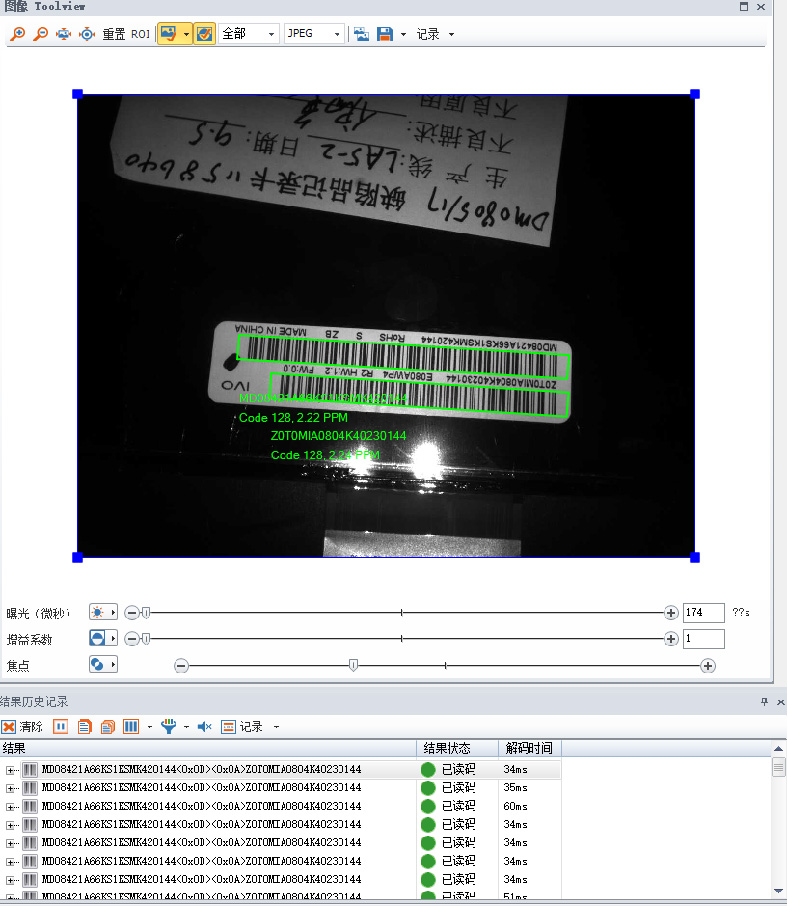Open the results history 记录 dropdown arrow
788x906 pixels.
click(276, 727)
